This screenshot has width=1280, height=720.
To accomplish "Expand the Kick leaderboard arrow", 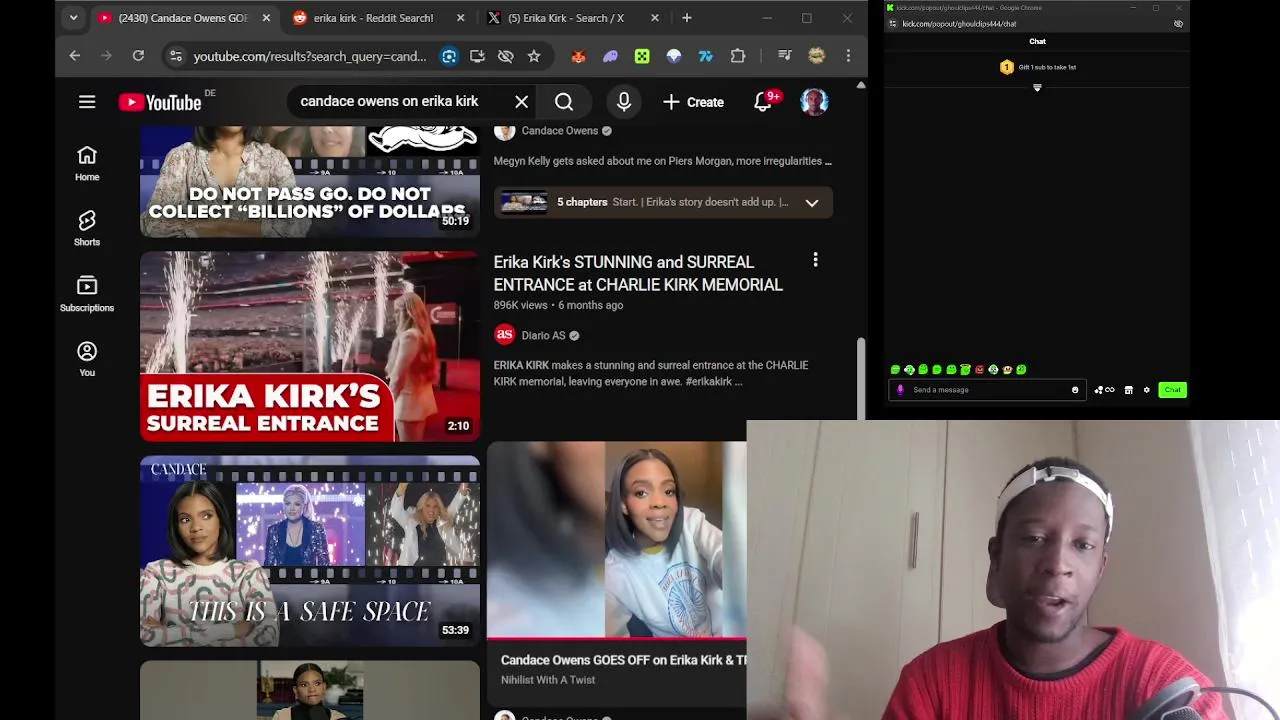I will click(x=1037, y=88).
